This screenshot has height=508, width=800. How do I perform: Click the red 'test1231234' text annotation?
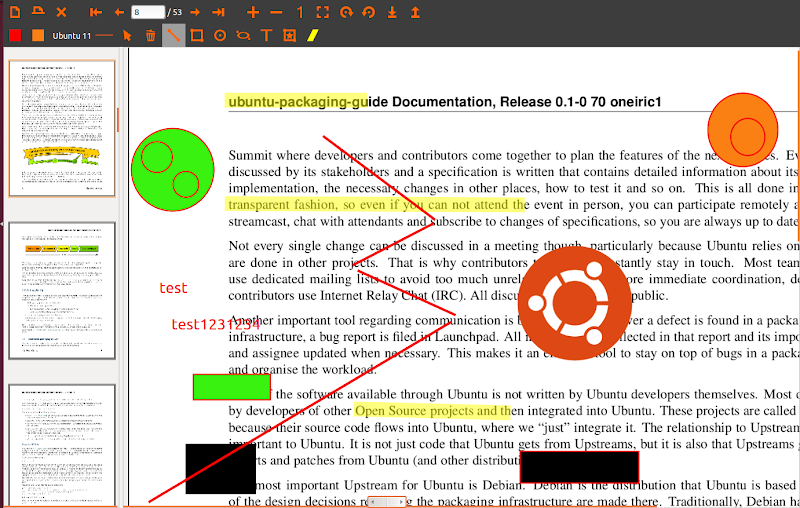215,324
